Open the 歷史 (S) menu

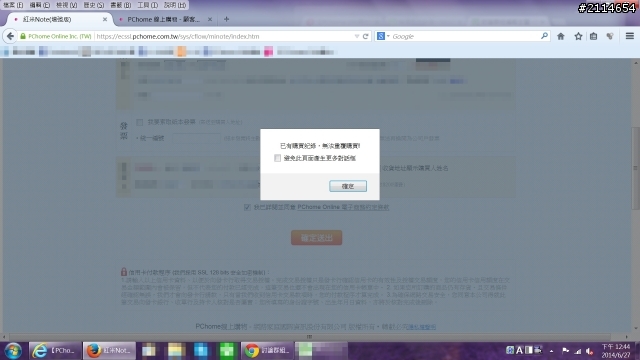pyautogui.click(x=93, y=5)
